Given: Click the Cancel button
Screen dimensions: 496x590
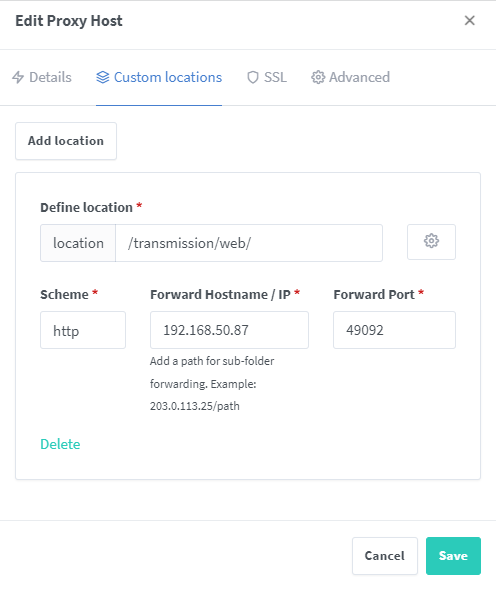Looking at the screenshot, I should click(x=385, y=556).
